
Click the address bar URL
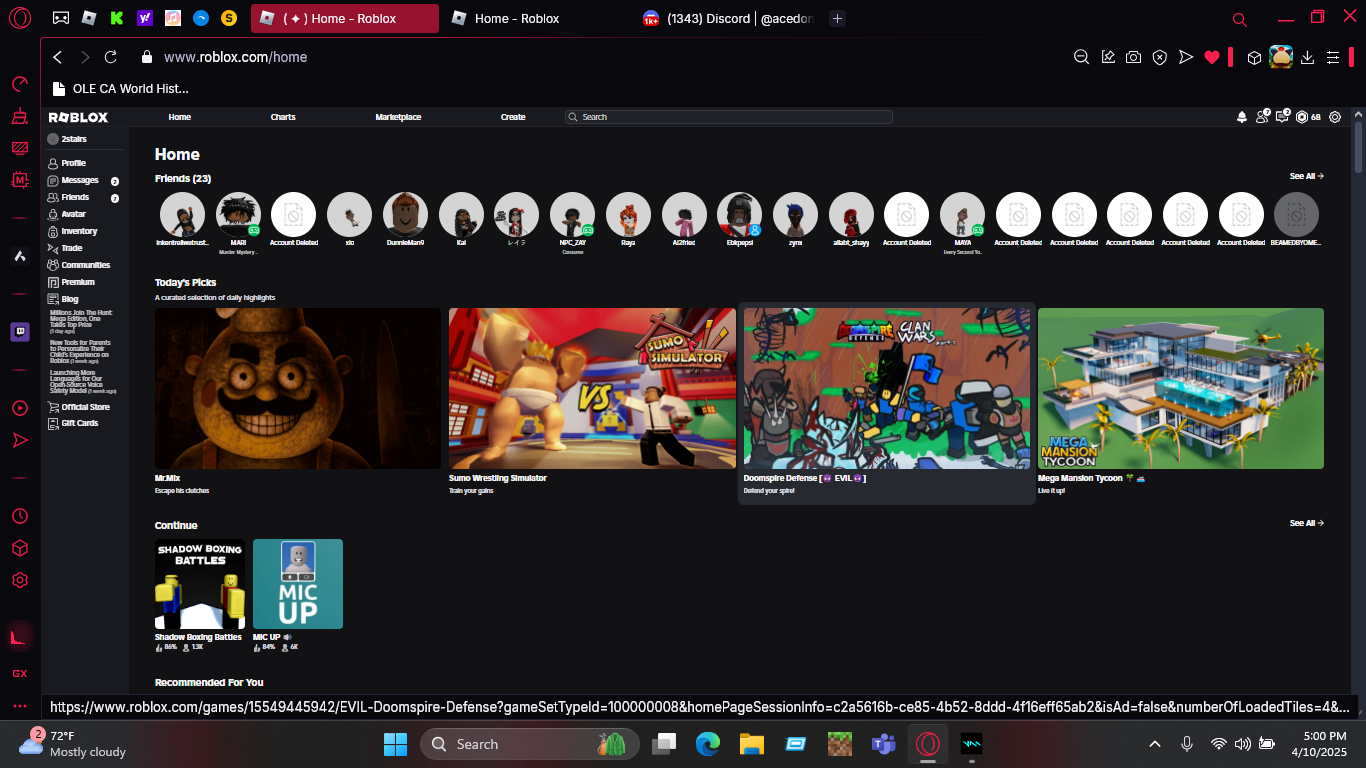pyautogui.click(x=235, y=57)
